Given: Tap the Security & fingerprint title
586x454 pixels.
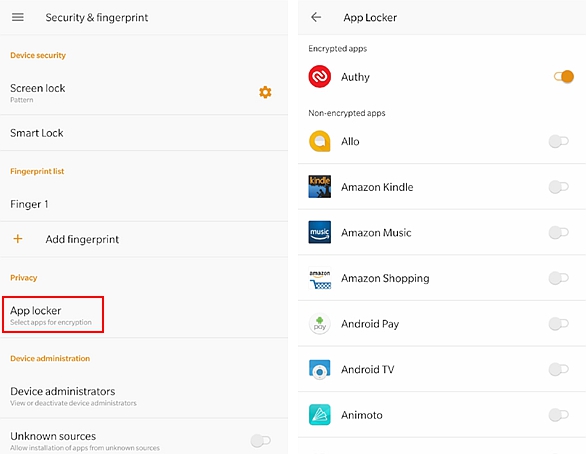Looking at the screenshot, I should 97,18.
